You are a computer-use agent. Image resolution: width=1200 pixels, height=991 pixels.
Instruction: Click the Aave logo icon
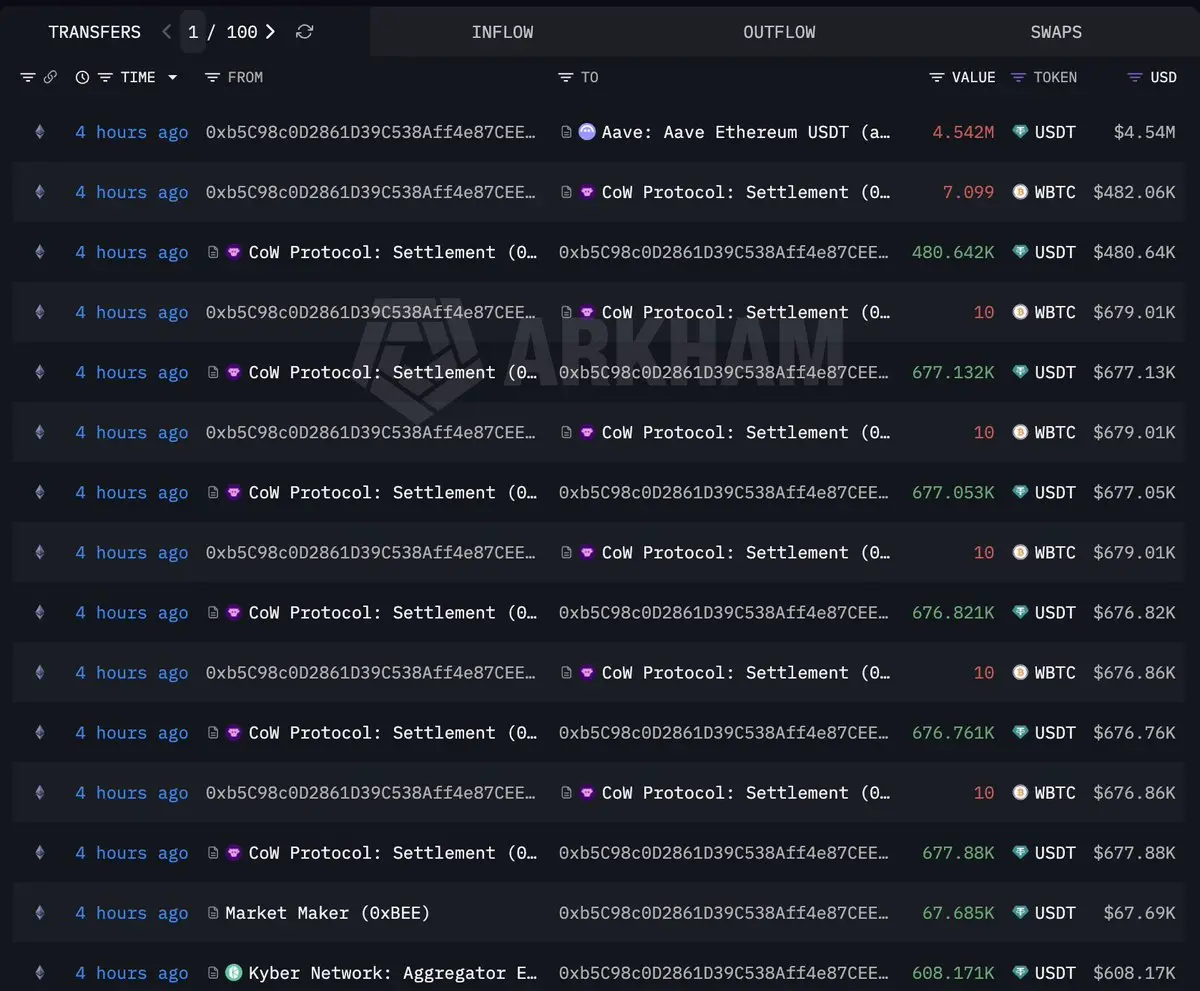coord(587,132)
